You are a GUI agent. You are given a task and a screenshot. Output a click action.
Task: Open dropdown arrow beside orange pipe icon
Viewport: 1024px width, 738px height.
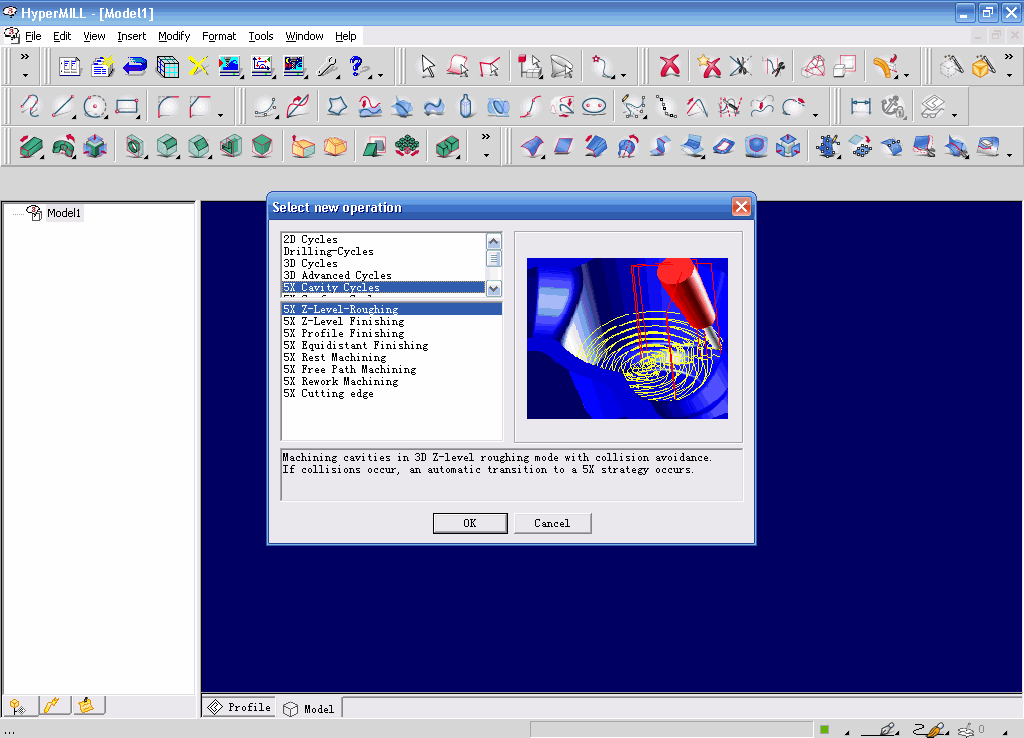pos(906,76)
